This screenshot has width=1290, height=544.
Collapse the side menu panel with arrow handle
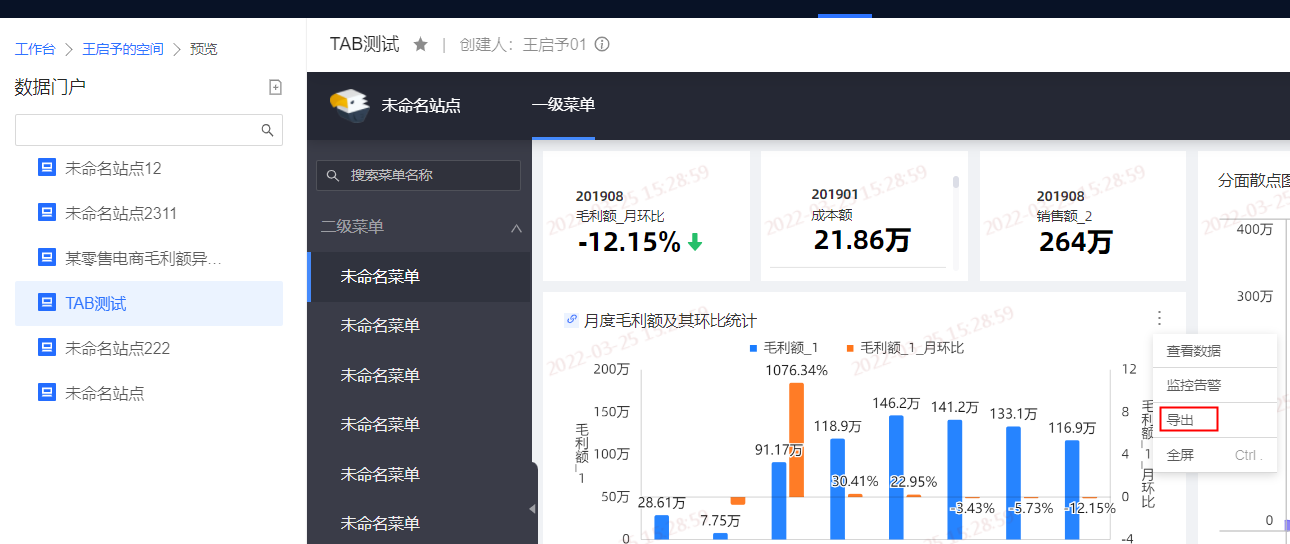click(532, 508)
